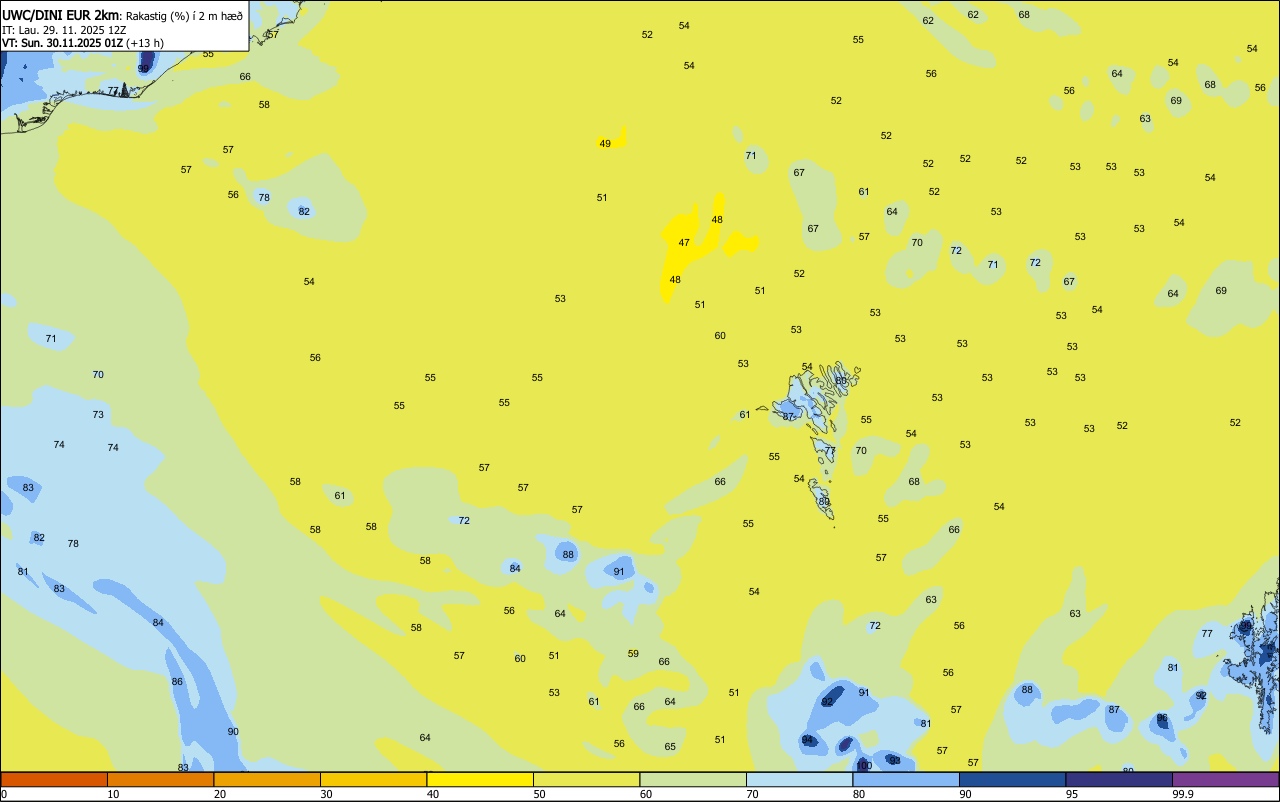Click the legend tick label 30
The width and height of the screenshot is (1280, 802).
[x=326, y=794]
